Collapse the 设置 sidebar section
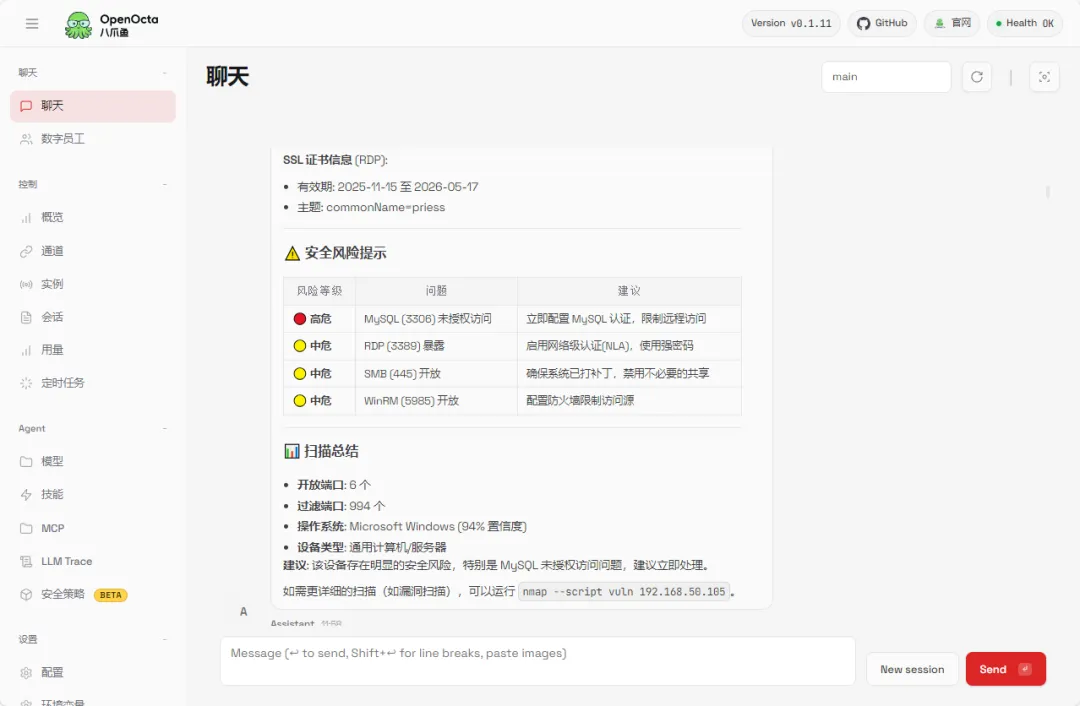1080x706 pixels. tap(165, 640)
